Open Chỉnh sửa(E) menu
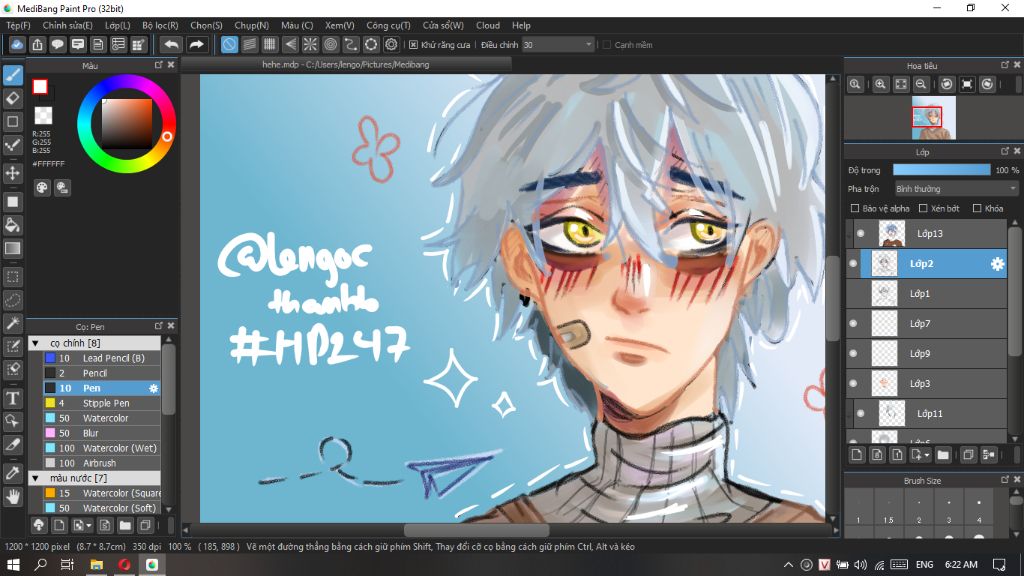Viewport: 1024px width, 576px height. 67,25
